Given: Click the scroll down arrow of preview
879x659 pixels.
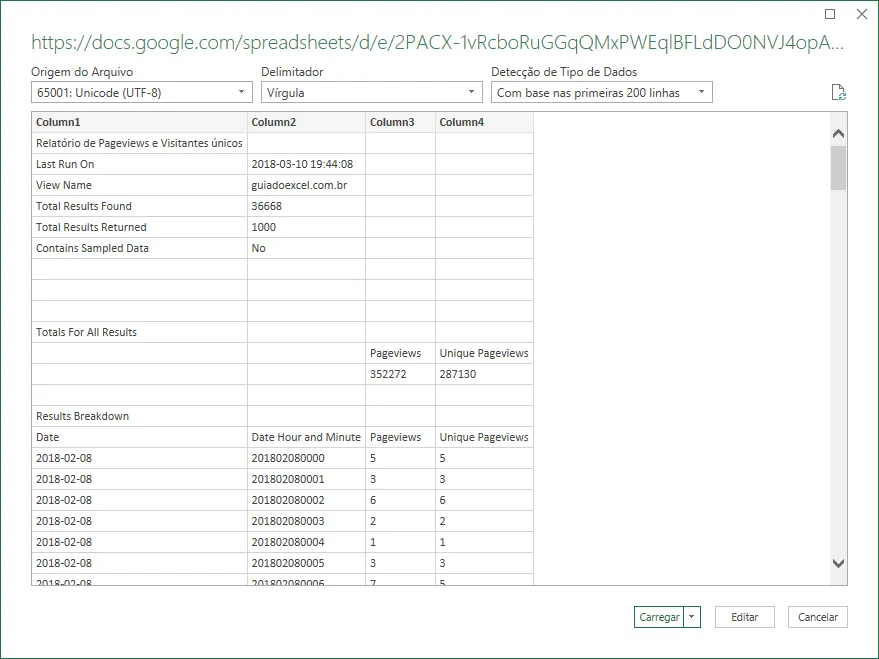Looking at the screenshot, I should (x=839, y=564).
